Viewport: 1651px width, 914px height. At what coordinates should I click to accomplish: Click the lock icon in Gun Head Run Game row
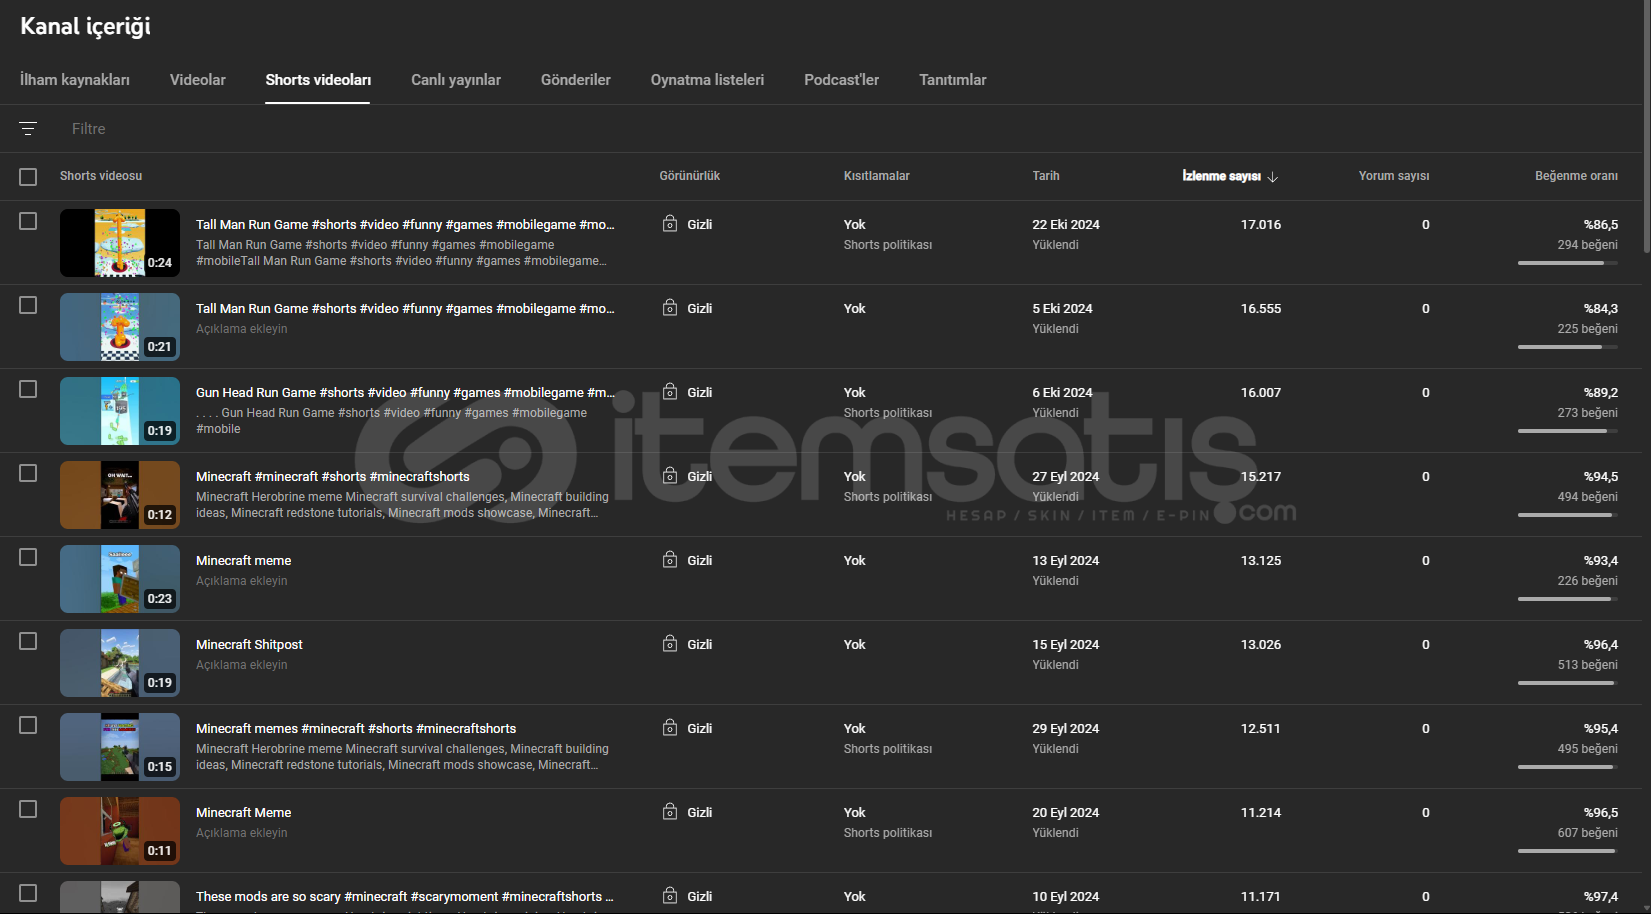[x=670, y=392]
